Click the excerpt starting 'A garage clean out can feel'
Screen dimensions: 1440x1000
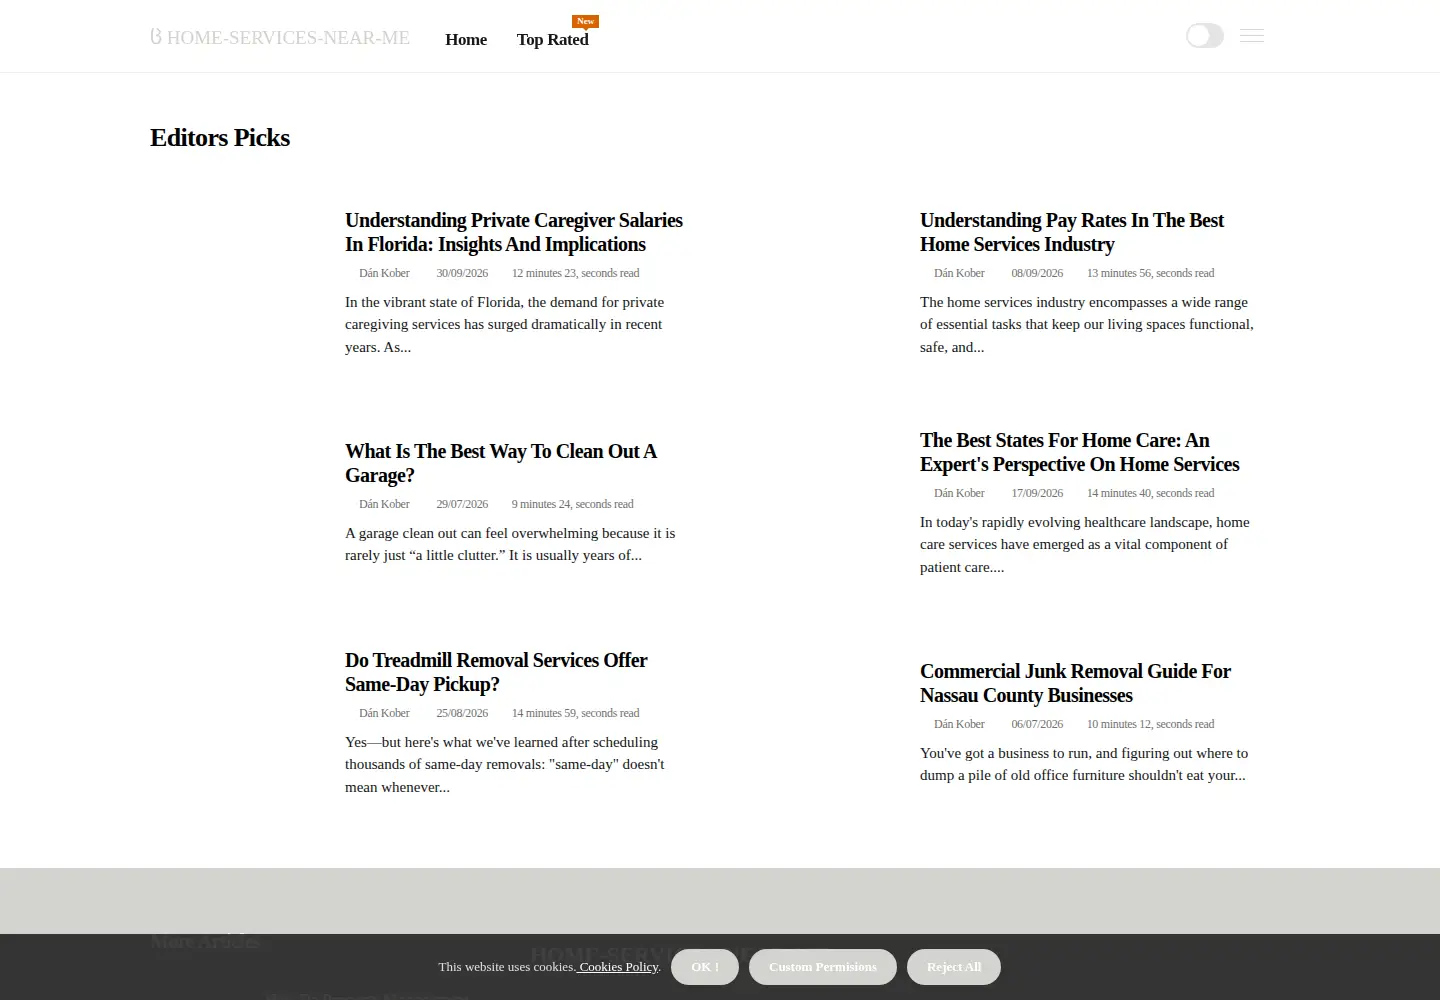tap(510, 544)
